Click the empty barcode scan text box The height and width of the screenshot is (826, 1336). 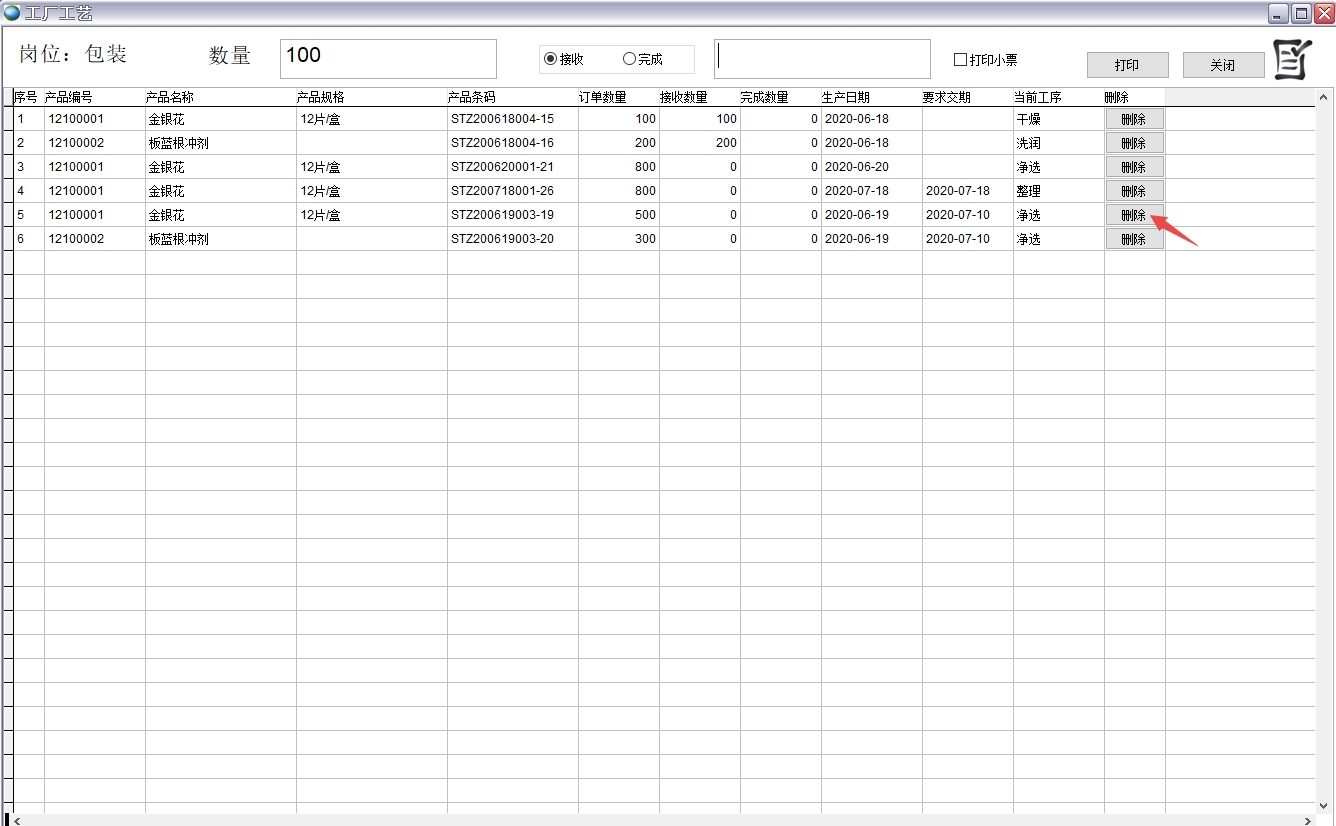(822, 59)
